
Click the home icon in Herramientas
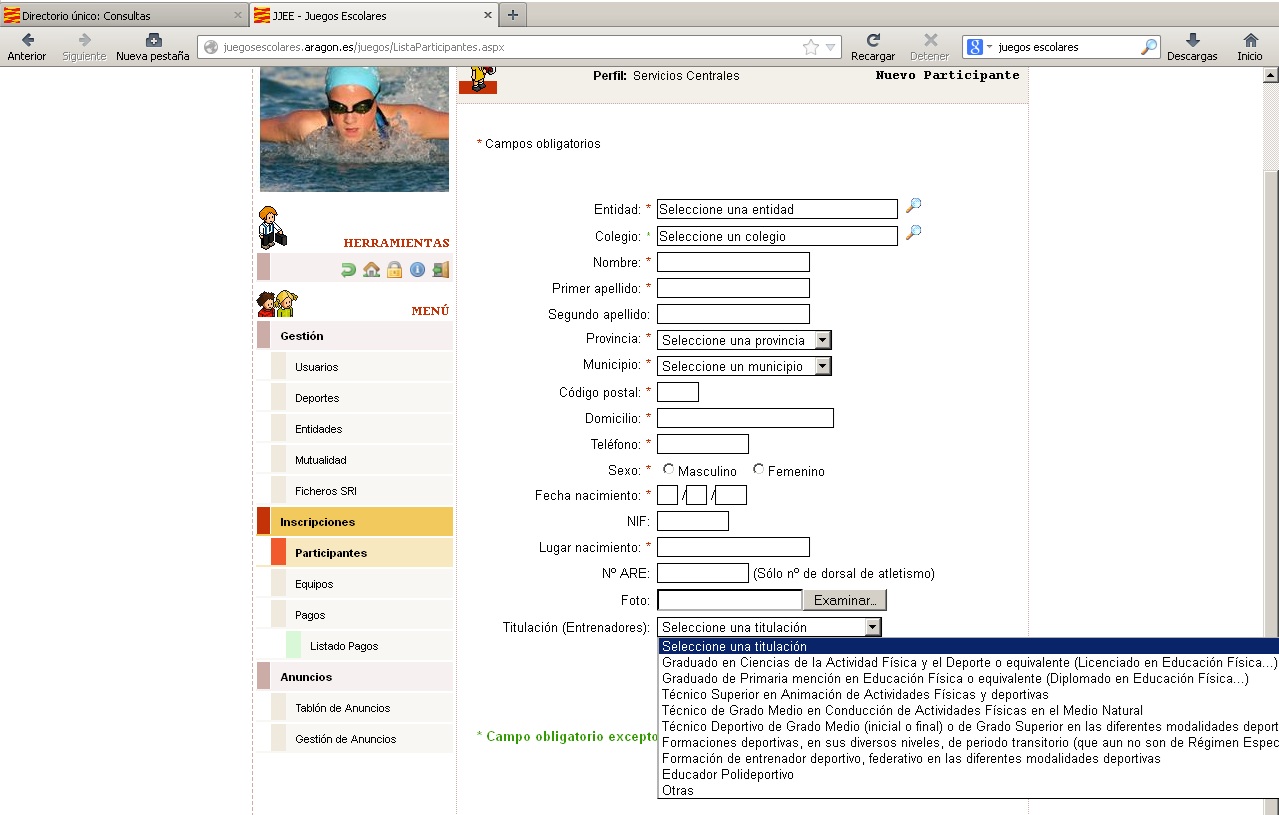[x=371, y=269]
